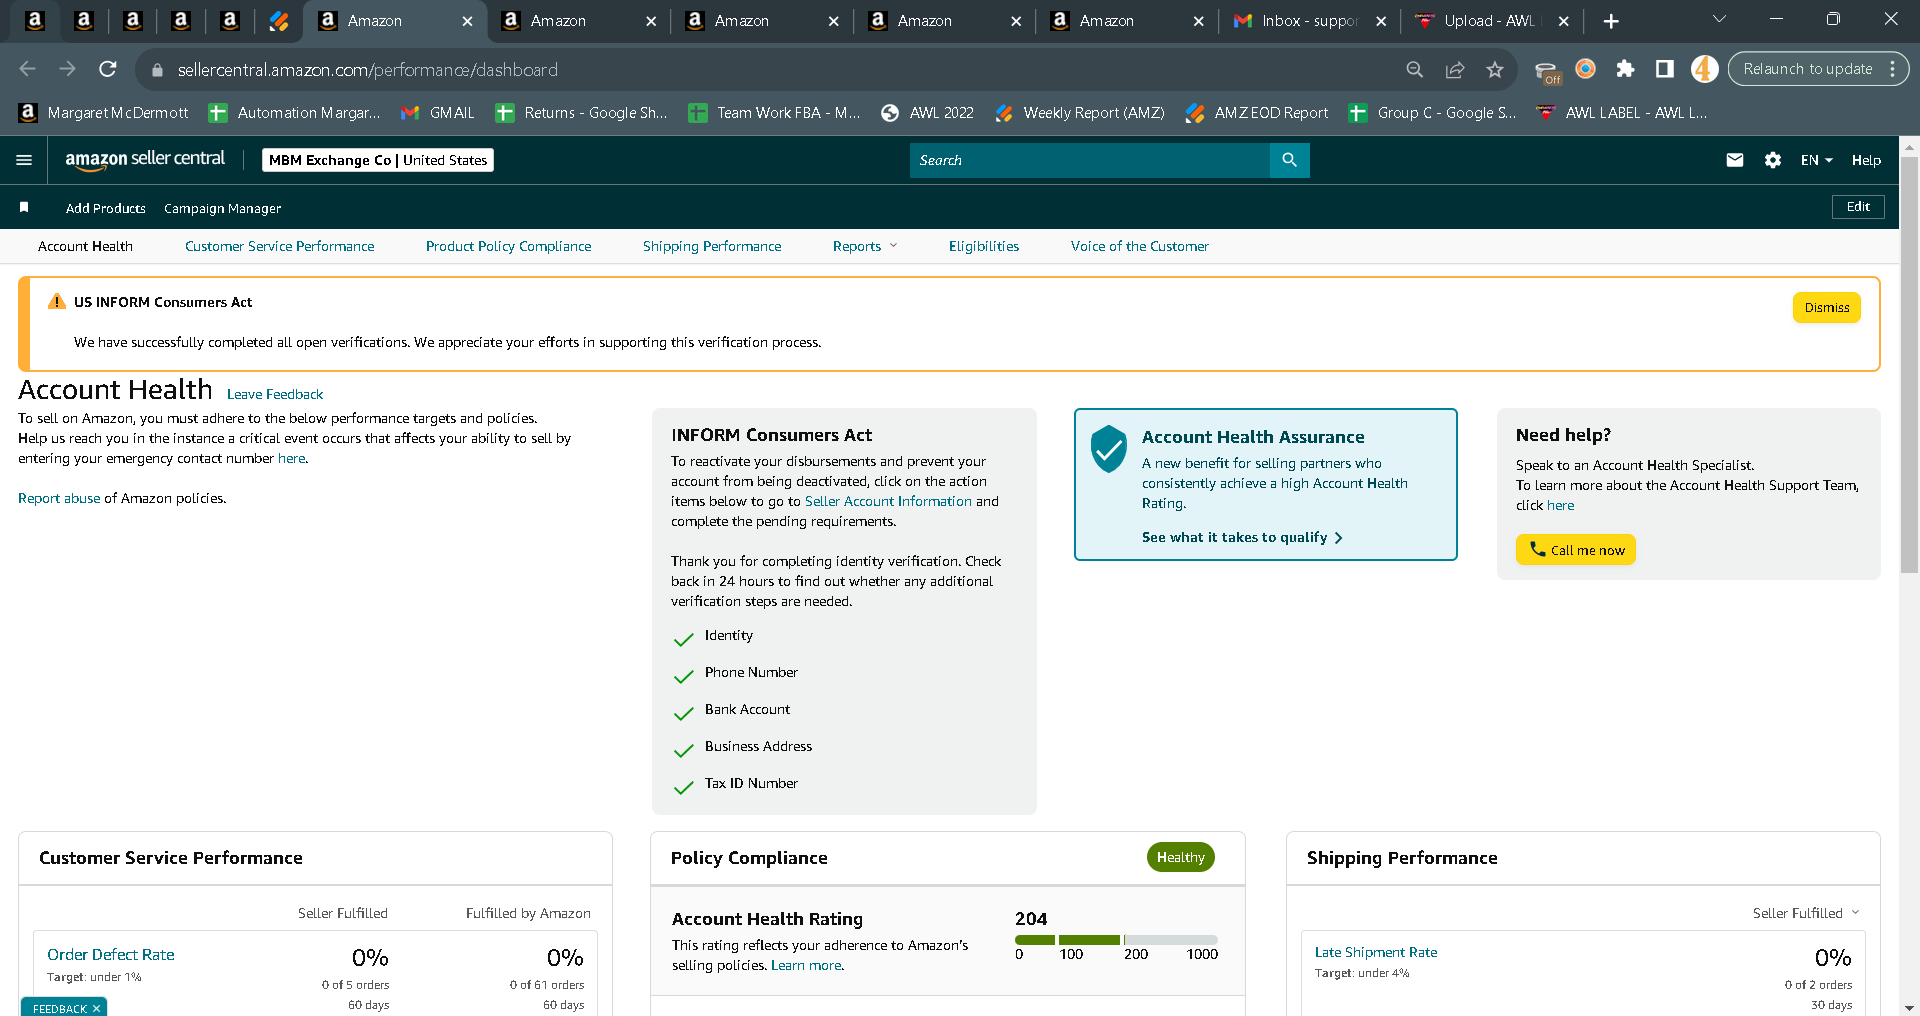Click See what it takes to qualify
1920x1016 pixels.
coord(1242,537)
